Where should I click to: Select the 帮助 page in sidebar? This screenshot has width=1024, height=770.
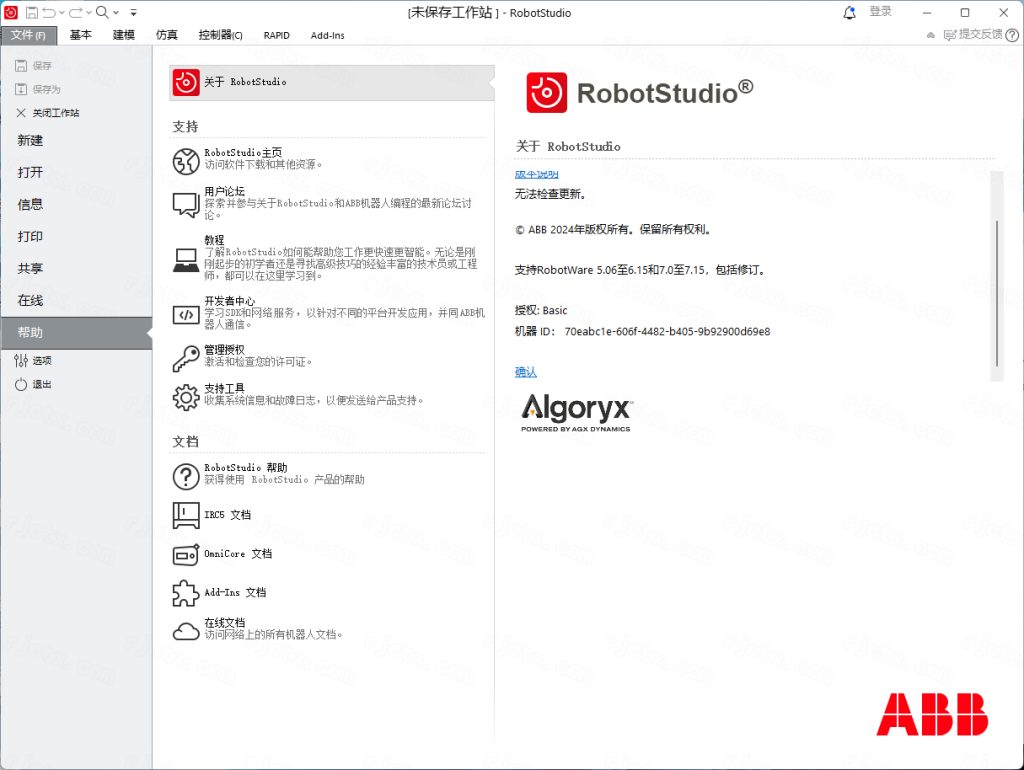(76, 332)
